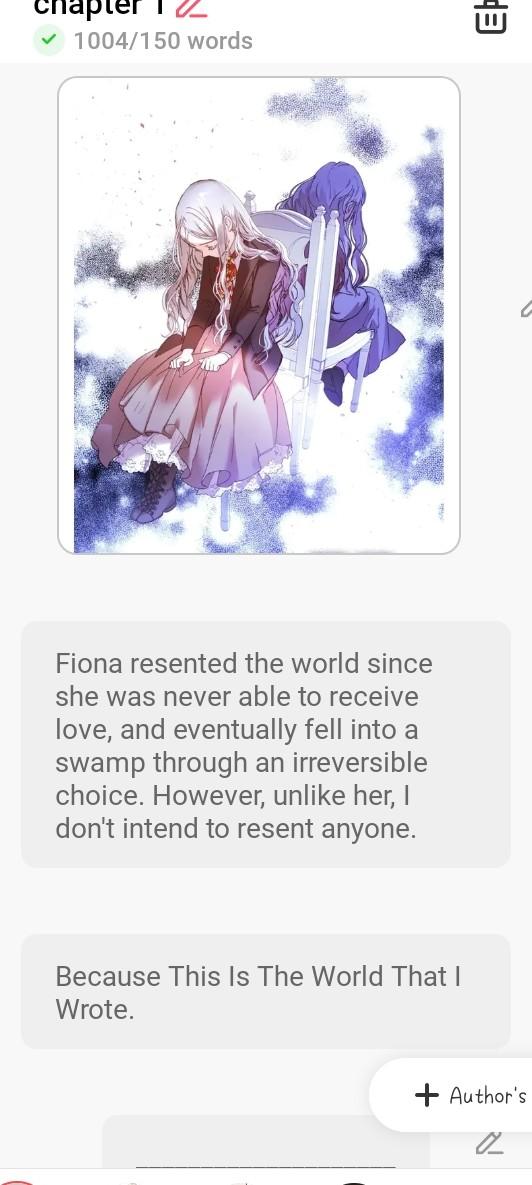Tap the pencil icon at image's right edge
The image size is (532, 1185).
(x=527, y=308)
